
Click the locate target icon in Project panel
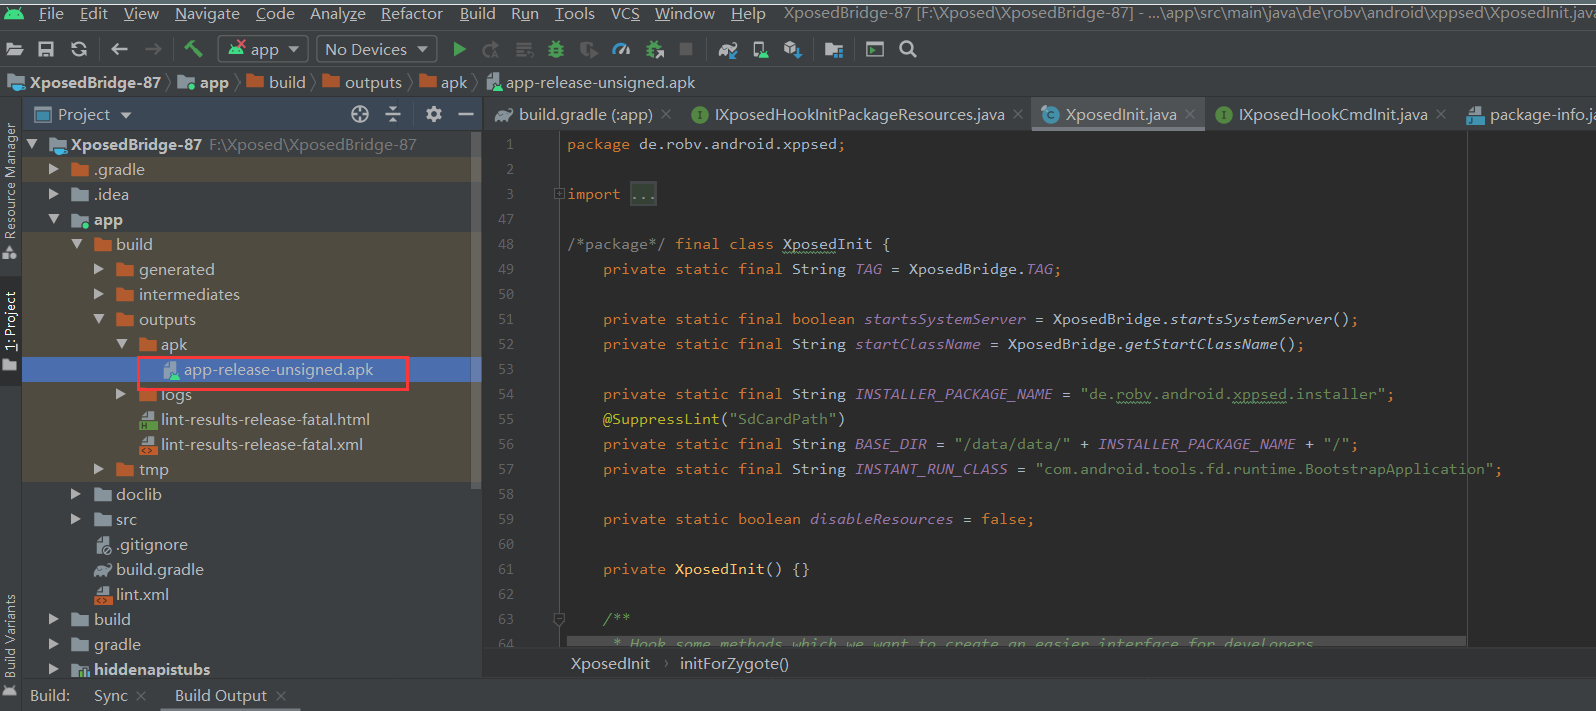(360, 114)
